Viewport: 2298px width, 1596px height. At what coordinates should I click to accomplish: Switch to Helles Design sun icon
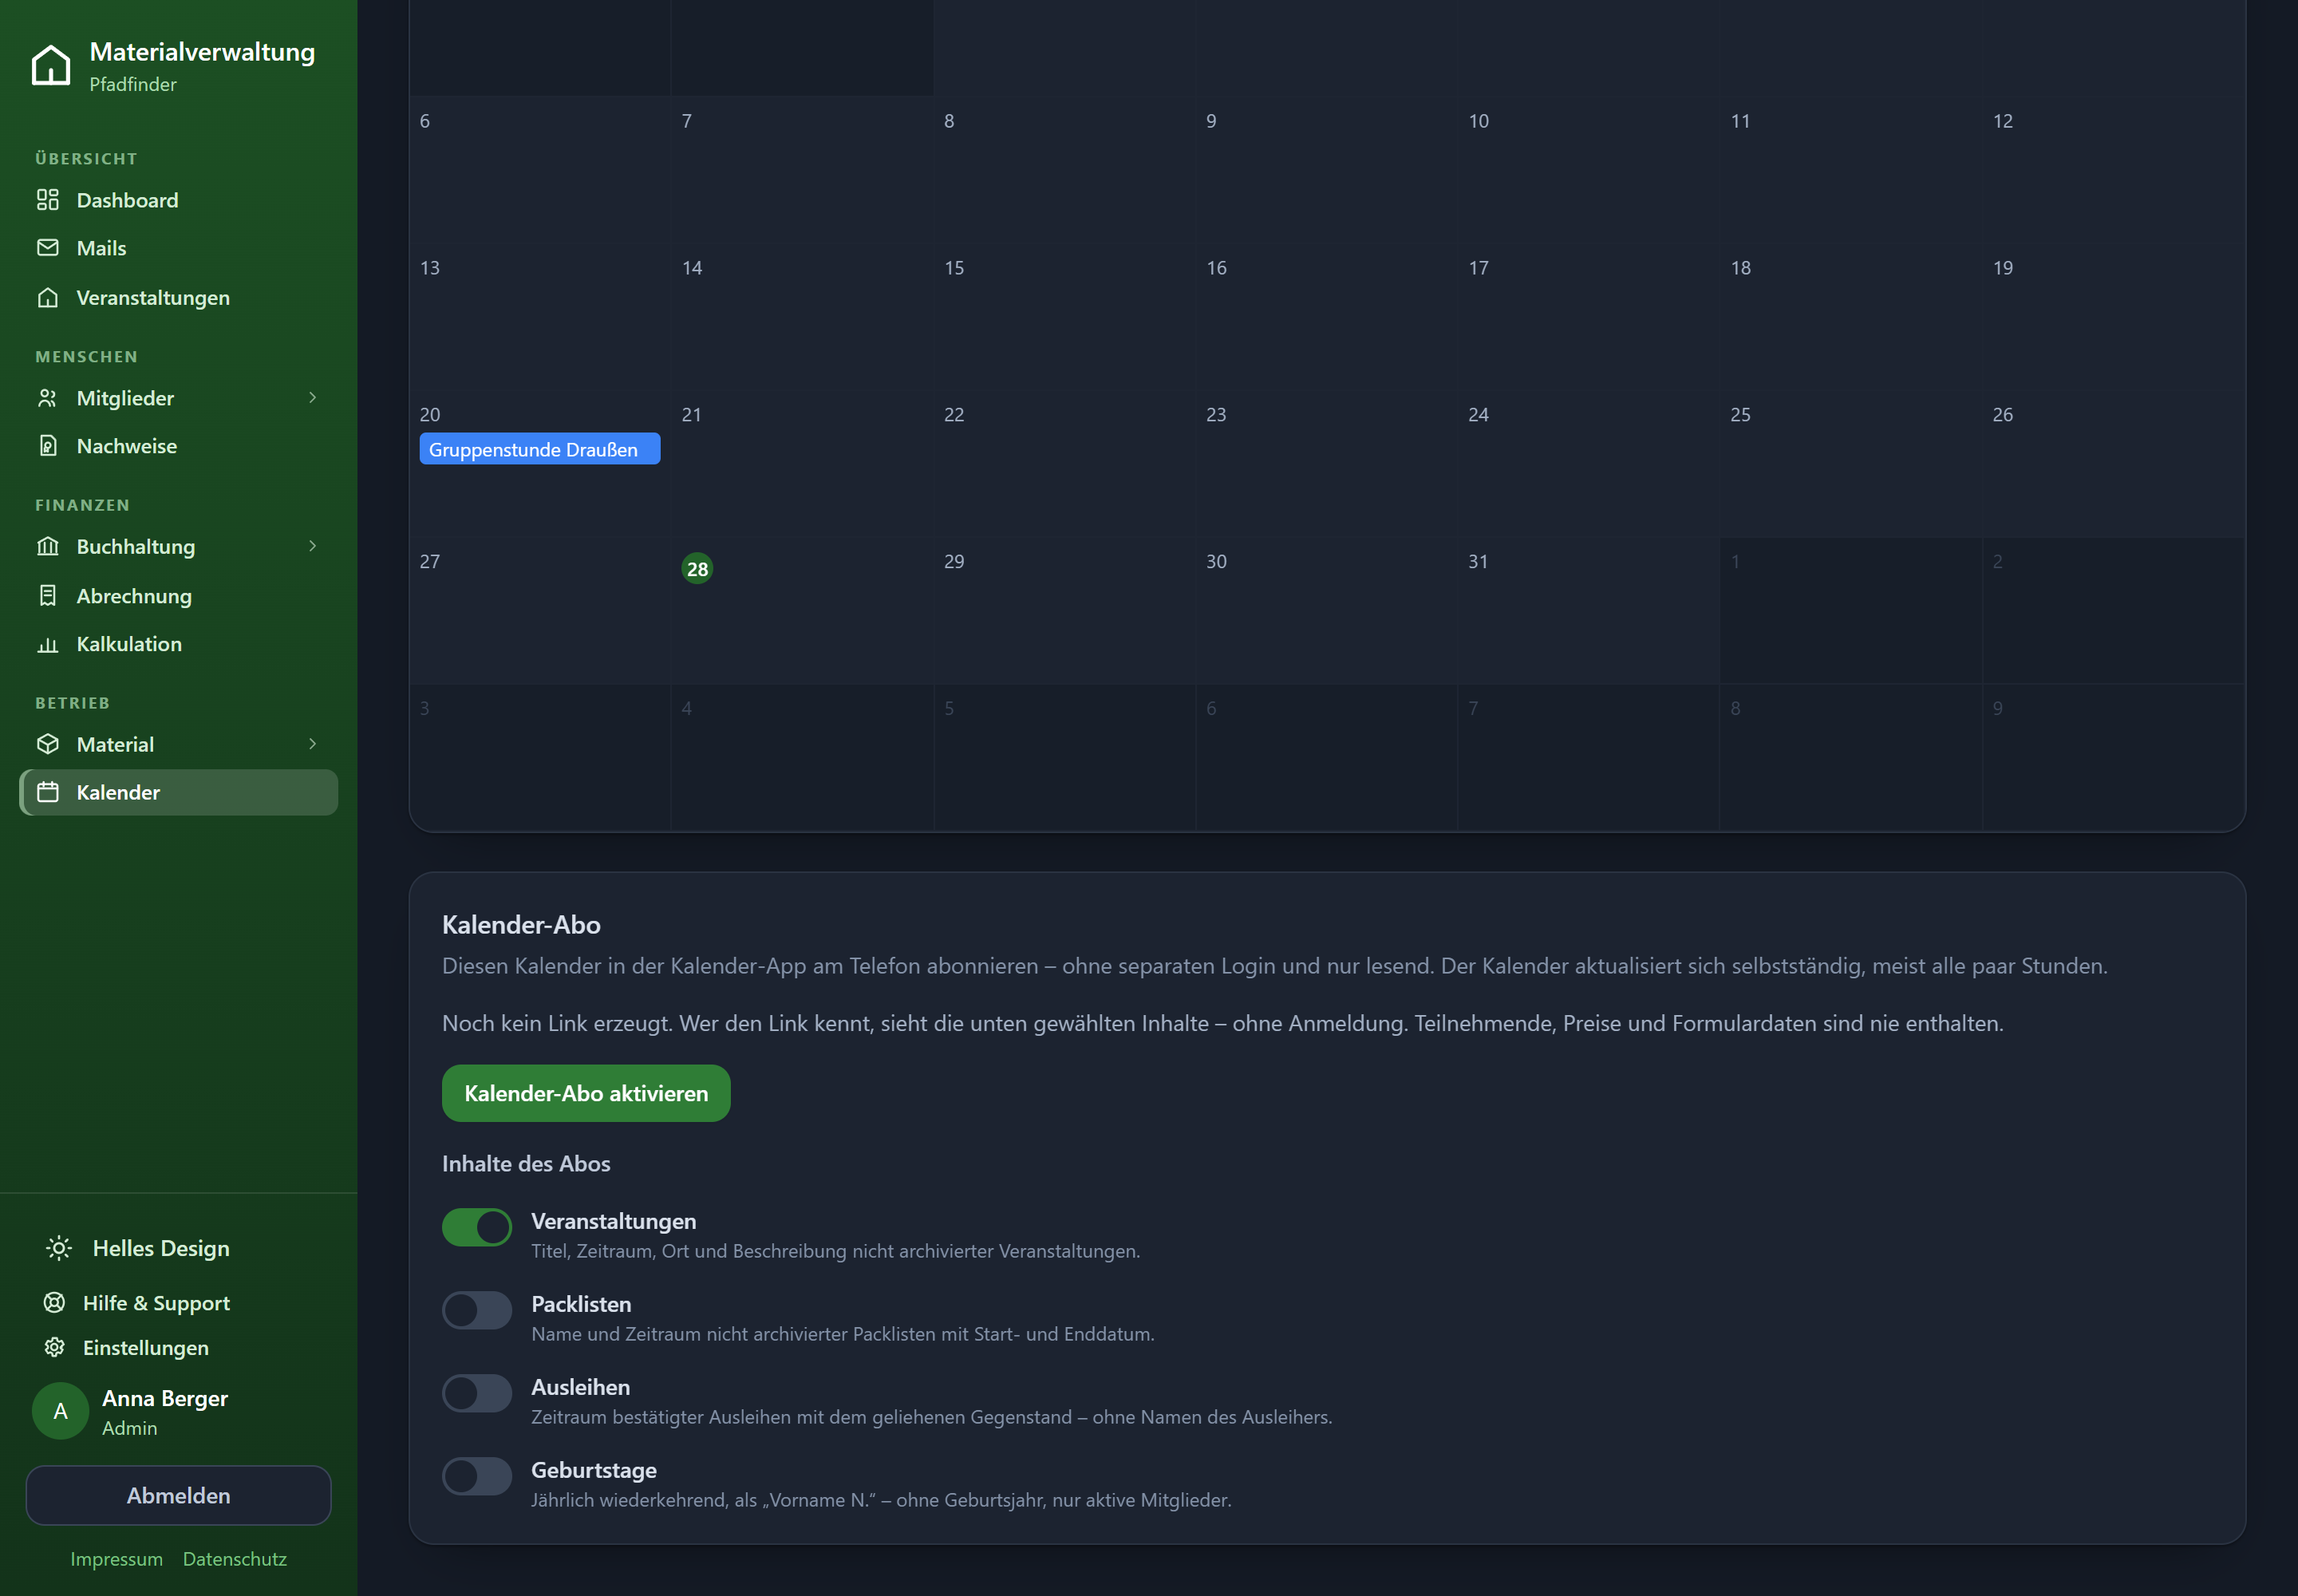pyautogui.click(x=59, y=1248)
